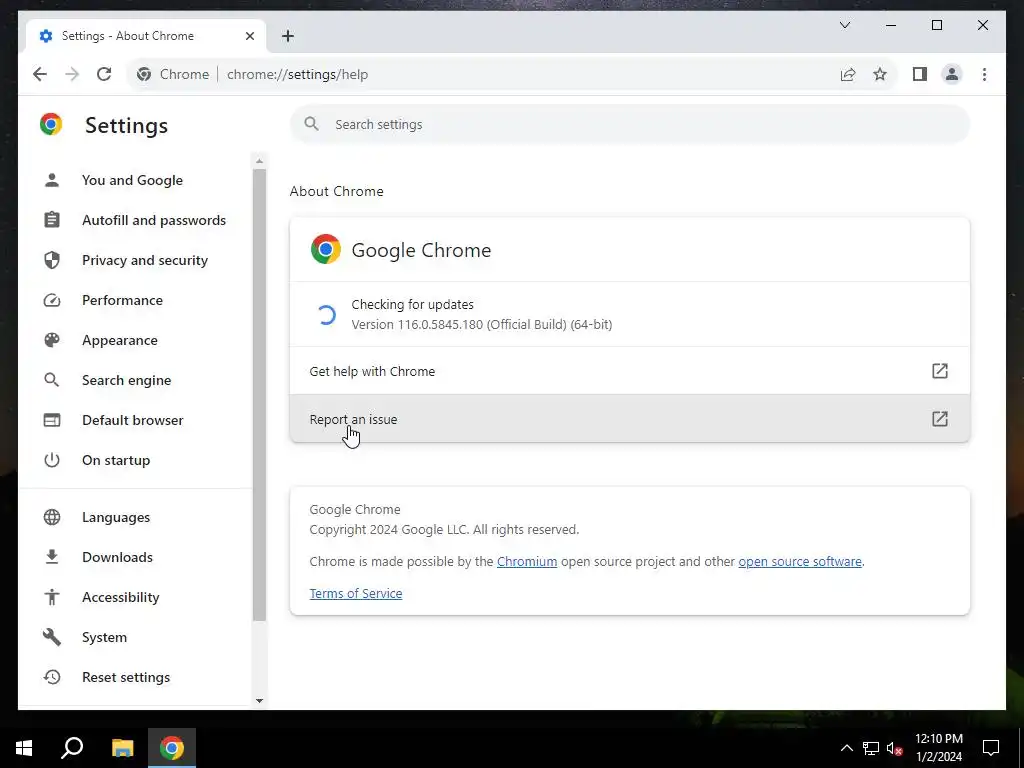Click the sidebar scrollbar thumb

259,395
